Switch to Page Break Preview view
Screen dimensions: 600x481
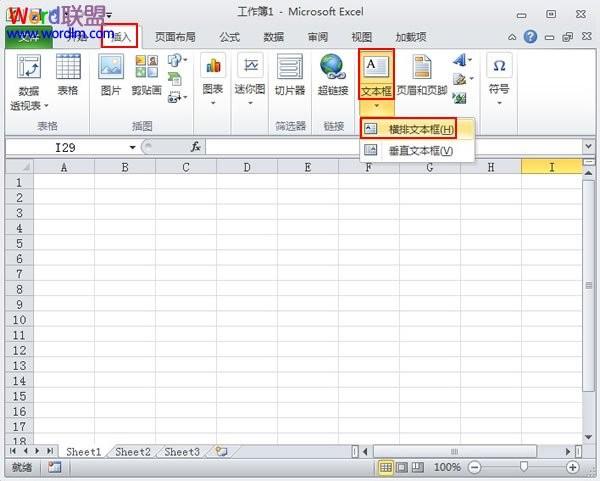coord(419,467)
